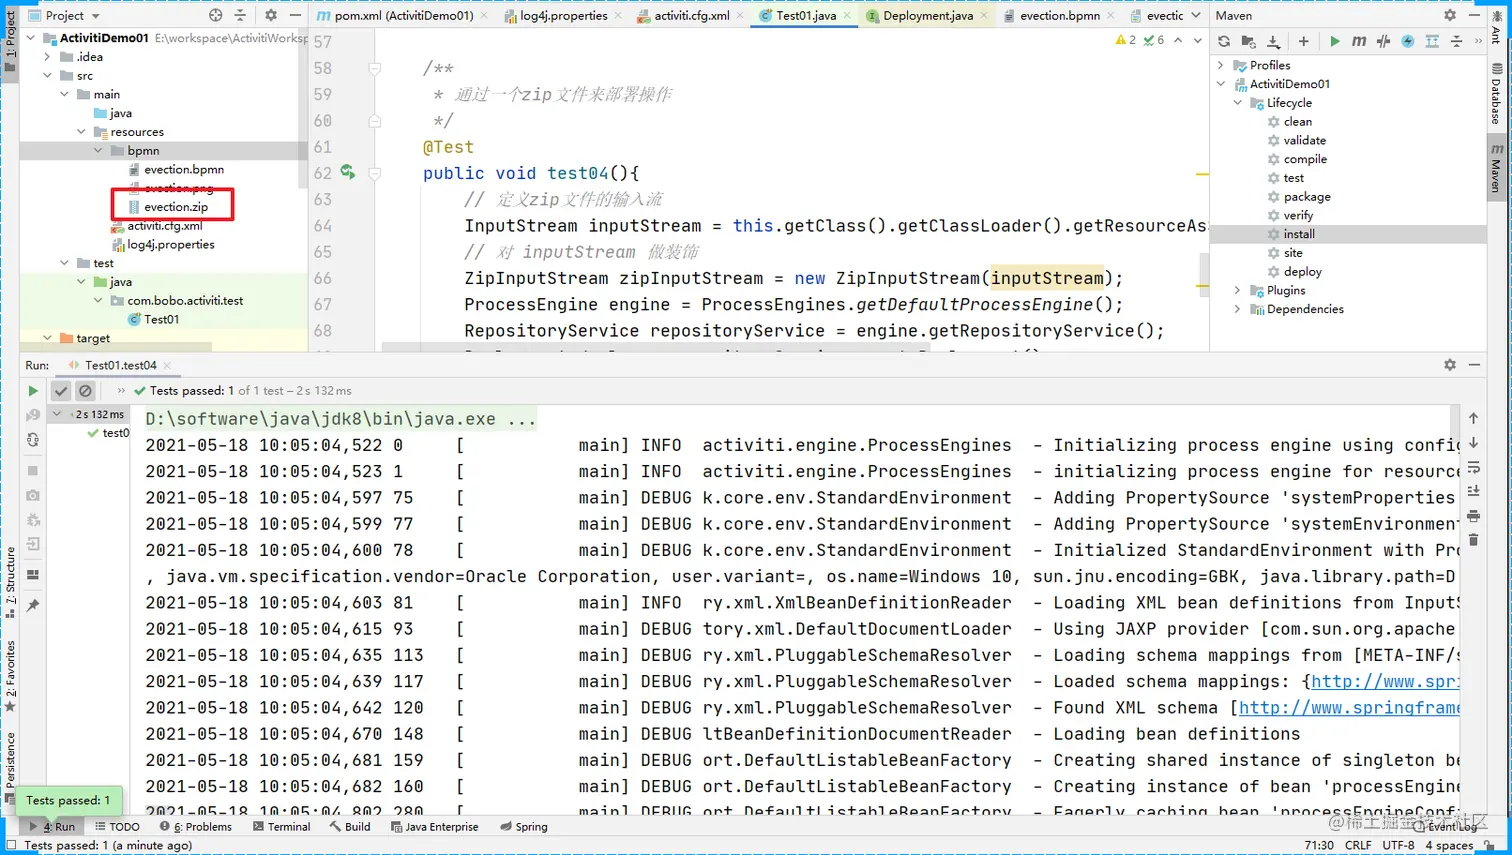
Task: Rerun the test with the green play icon
Action: (33, 391)
